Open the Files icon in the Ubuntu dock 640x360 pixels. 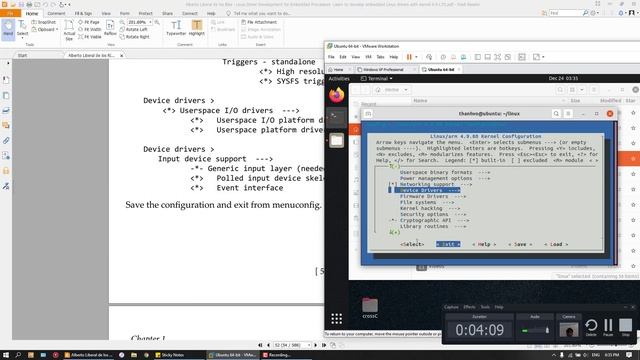[x=337, y=140]
